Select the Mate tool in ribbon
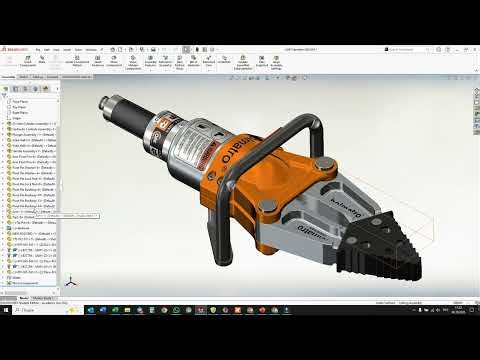The image size is (480, 360). 42,60
